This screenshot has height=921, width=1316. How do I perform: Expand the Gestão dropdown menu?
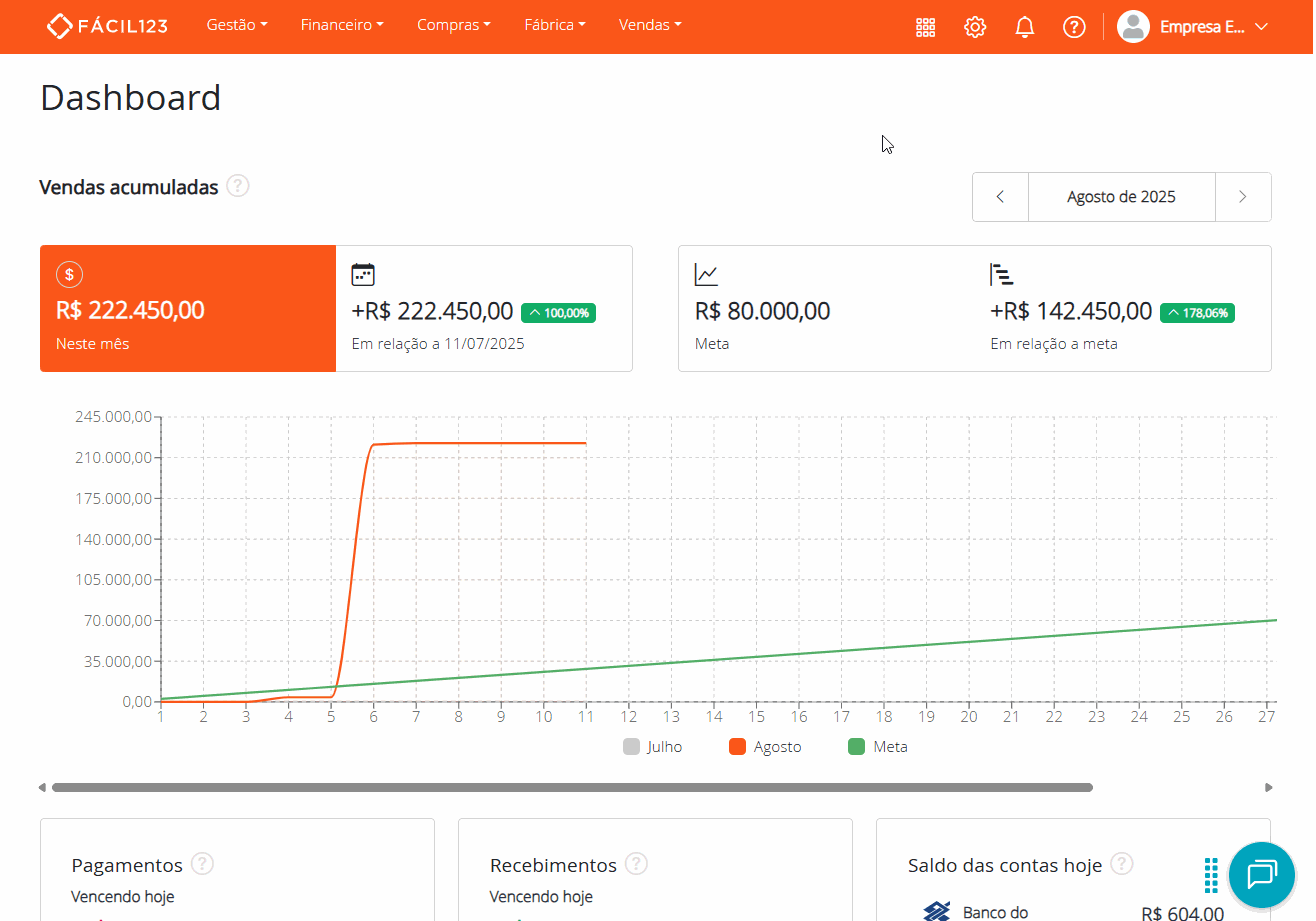click(x=237, y=26)
